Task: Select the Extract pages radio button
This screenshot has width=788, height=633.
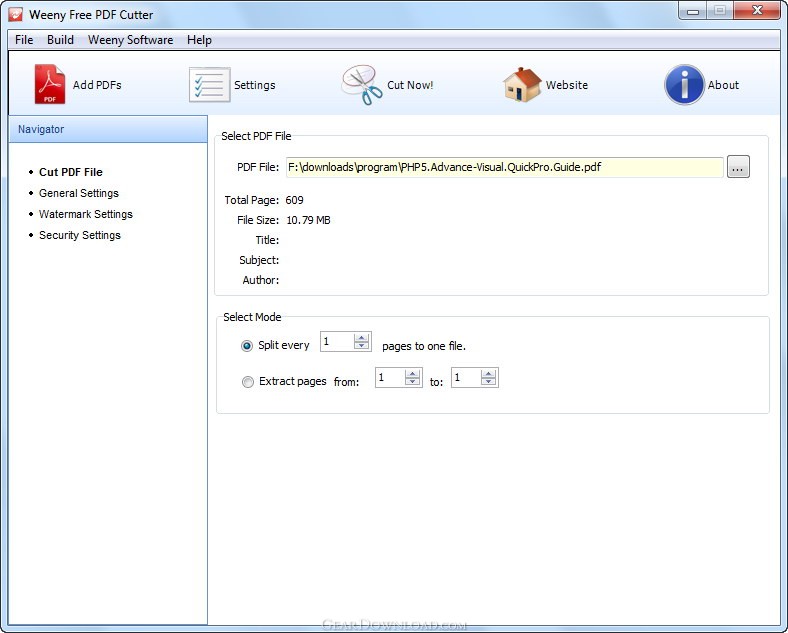Action: click(248, 382)
